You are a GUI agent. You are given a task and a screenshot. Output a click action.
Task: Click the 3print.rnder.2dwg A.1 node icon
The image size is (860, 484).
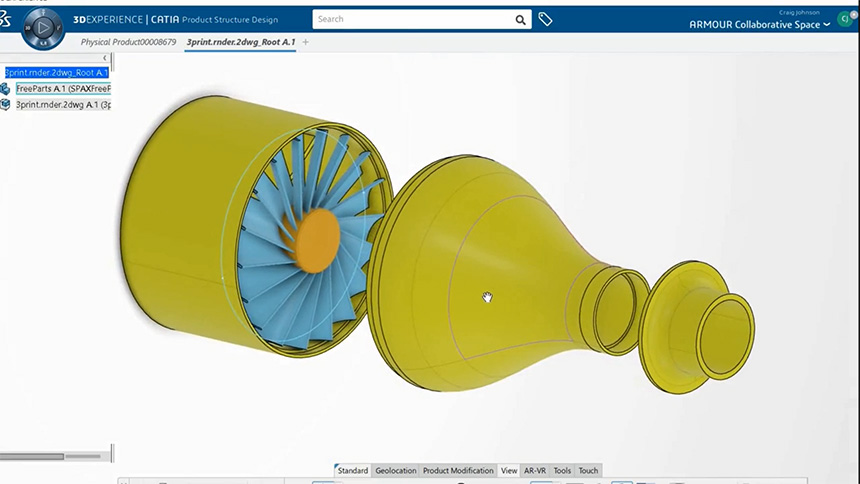coord(5,104)
